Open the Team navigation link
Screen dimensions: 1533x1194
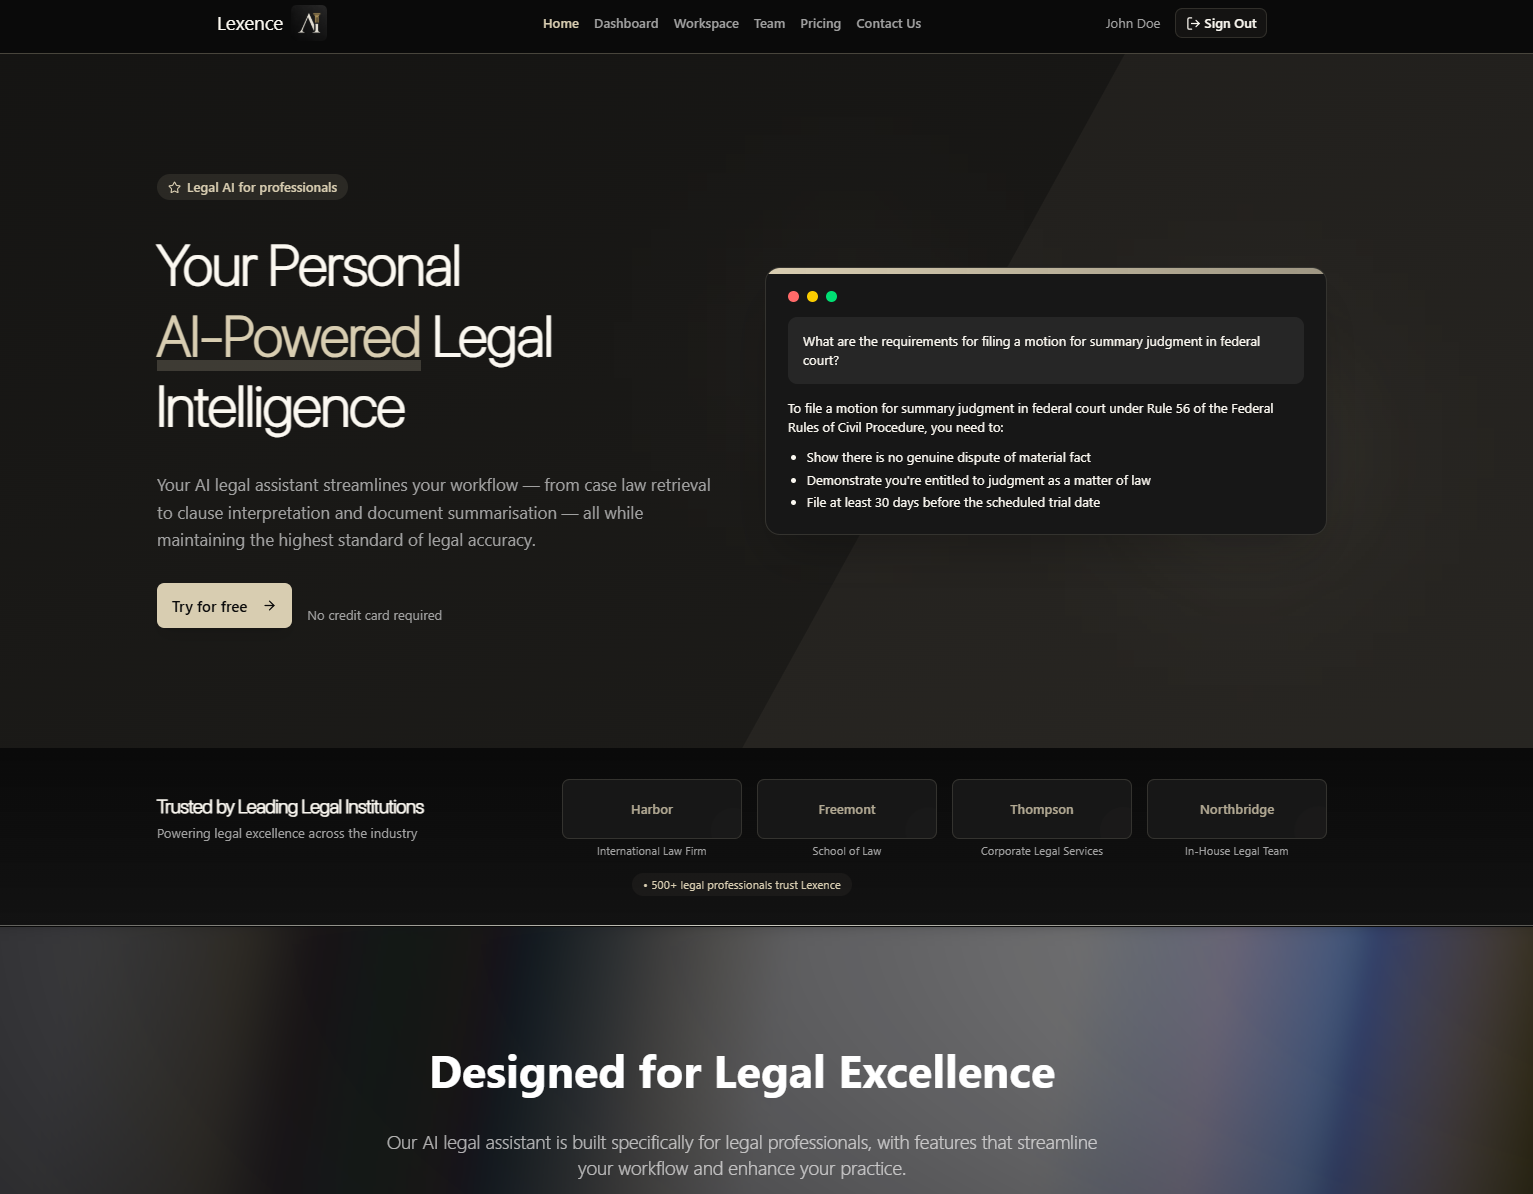769,23
